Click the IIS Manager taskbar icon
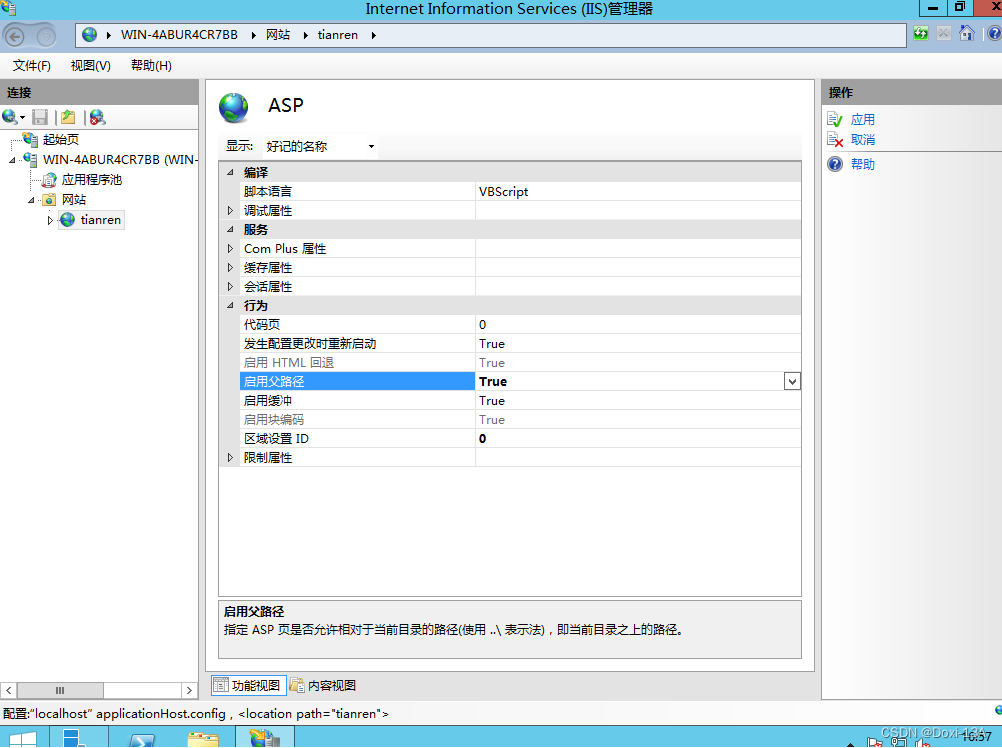The width and height of the screenshot is (1002, 748). click(265, 738)
